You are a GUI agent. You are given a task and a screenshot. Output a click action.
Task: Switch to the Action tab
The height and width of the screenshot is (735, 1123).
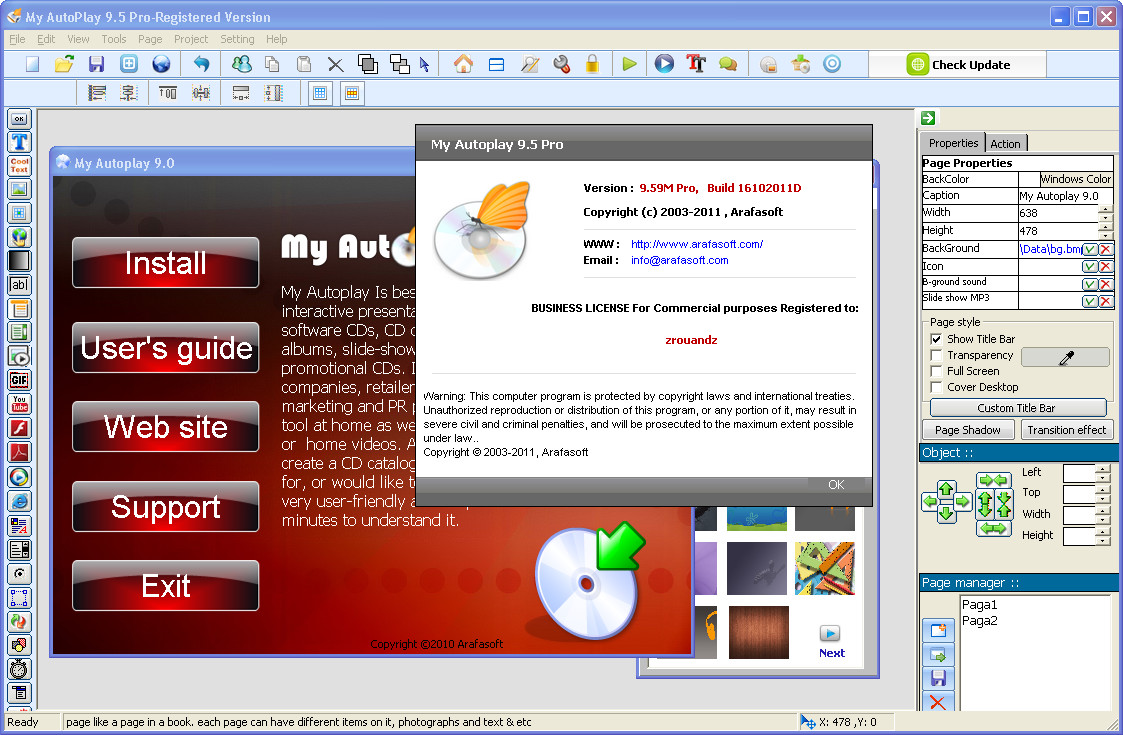coord(1006,143)
